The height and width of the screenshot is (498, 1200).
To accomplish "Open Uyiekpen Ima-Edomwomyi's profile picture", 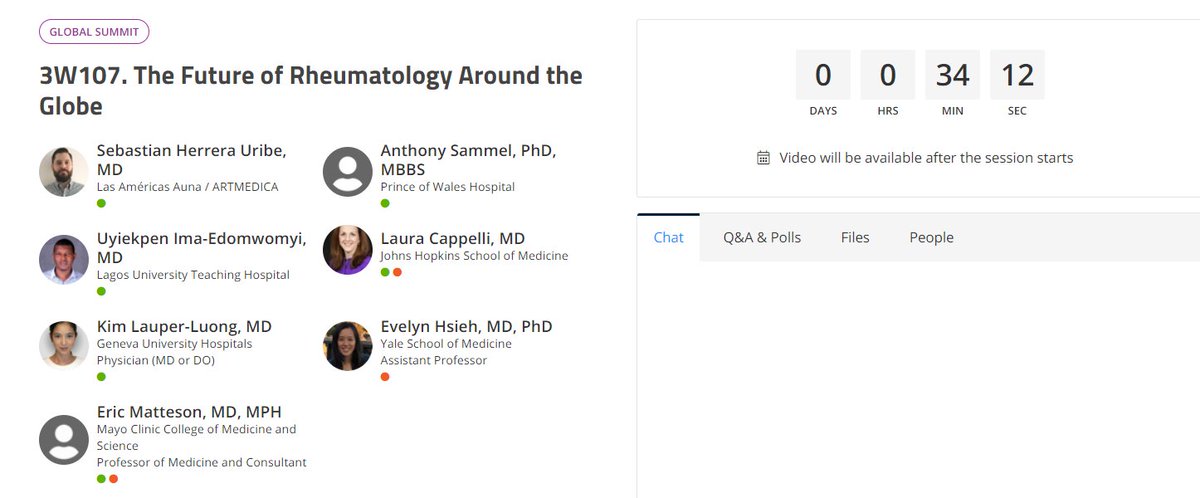I will click(64, 260).
